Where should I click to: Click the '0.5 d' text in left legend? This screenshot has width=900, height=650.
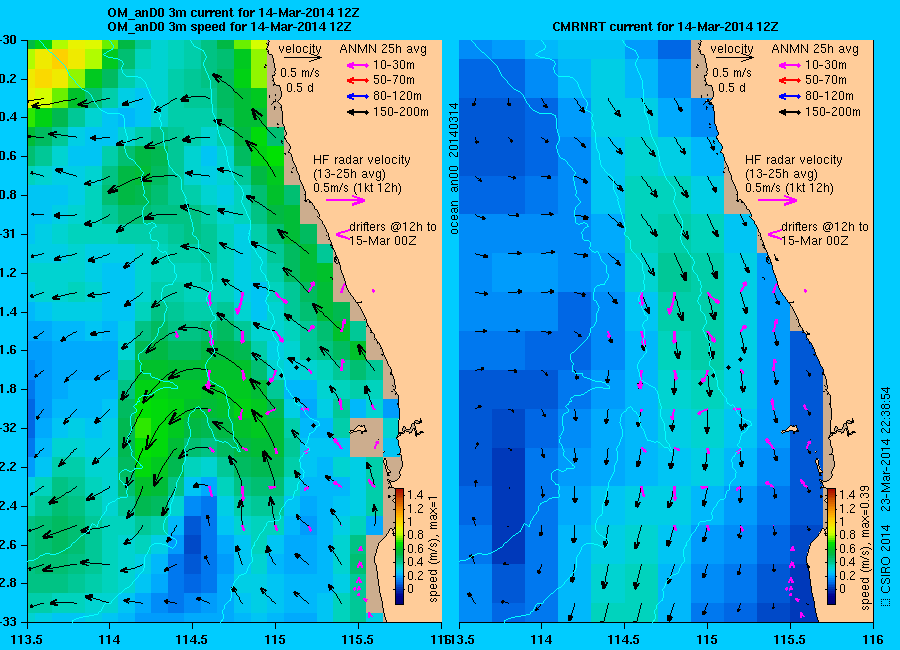(300, 88)
